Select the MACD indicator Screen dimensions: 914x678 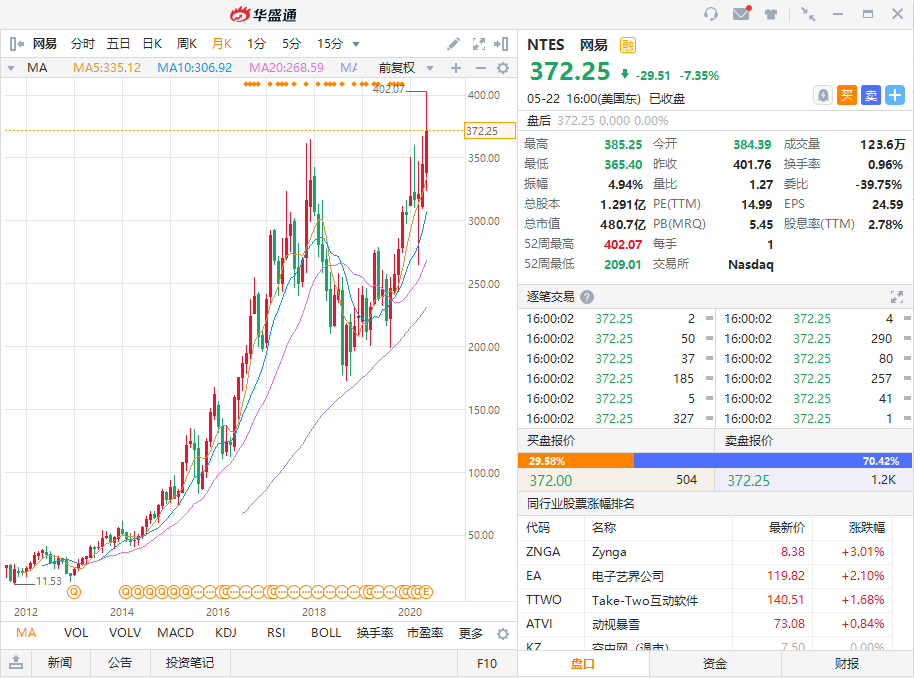tap(175, 633)
